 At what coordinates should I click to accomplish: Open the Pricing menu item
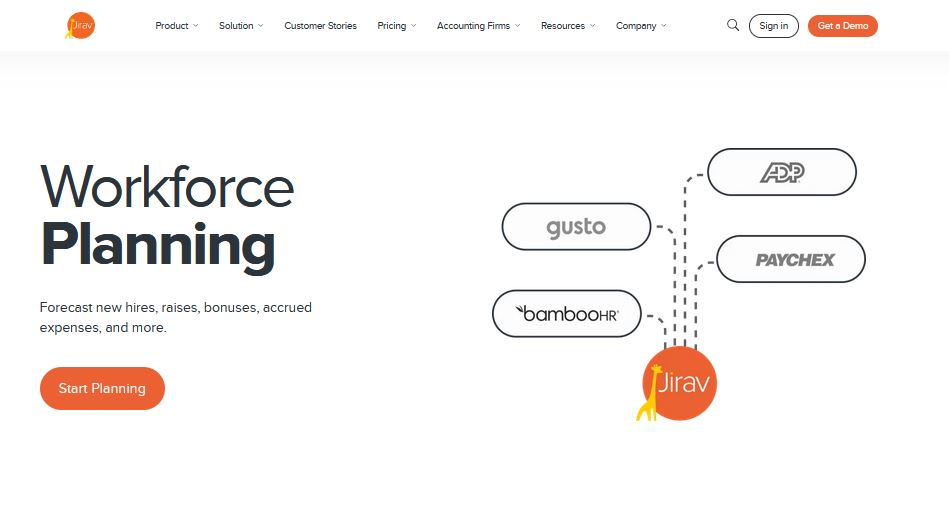pos(392,26)
